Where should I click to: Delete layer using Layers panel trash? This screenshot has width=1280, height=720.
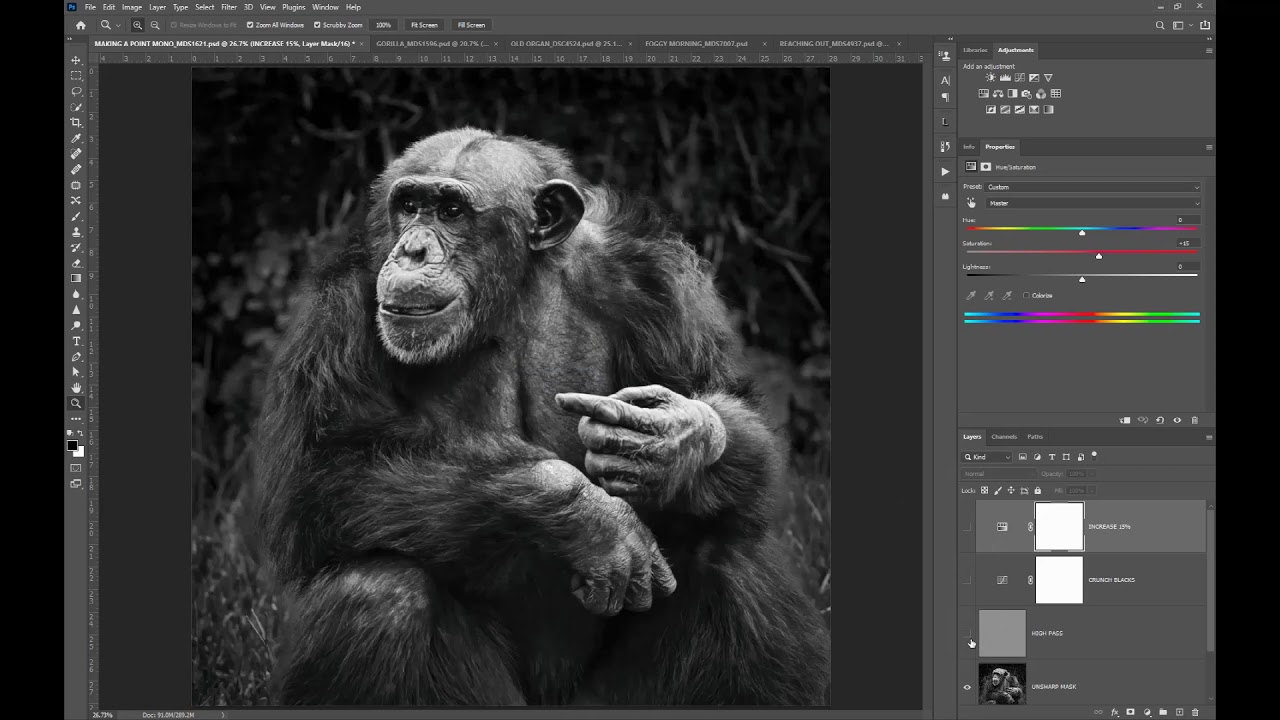1195,712
